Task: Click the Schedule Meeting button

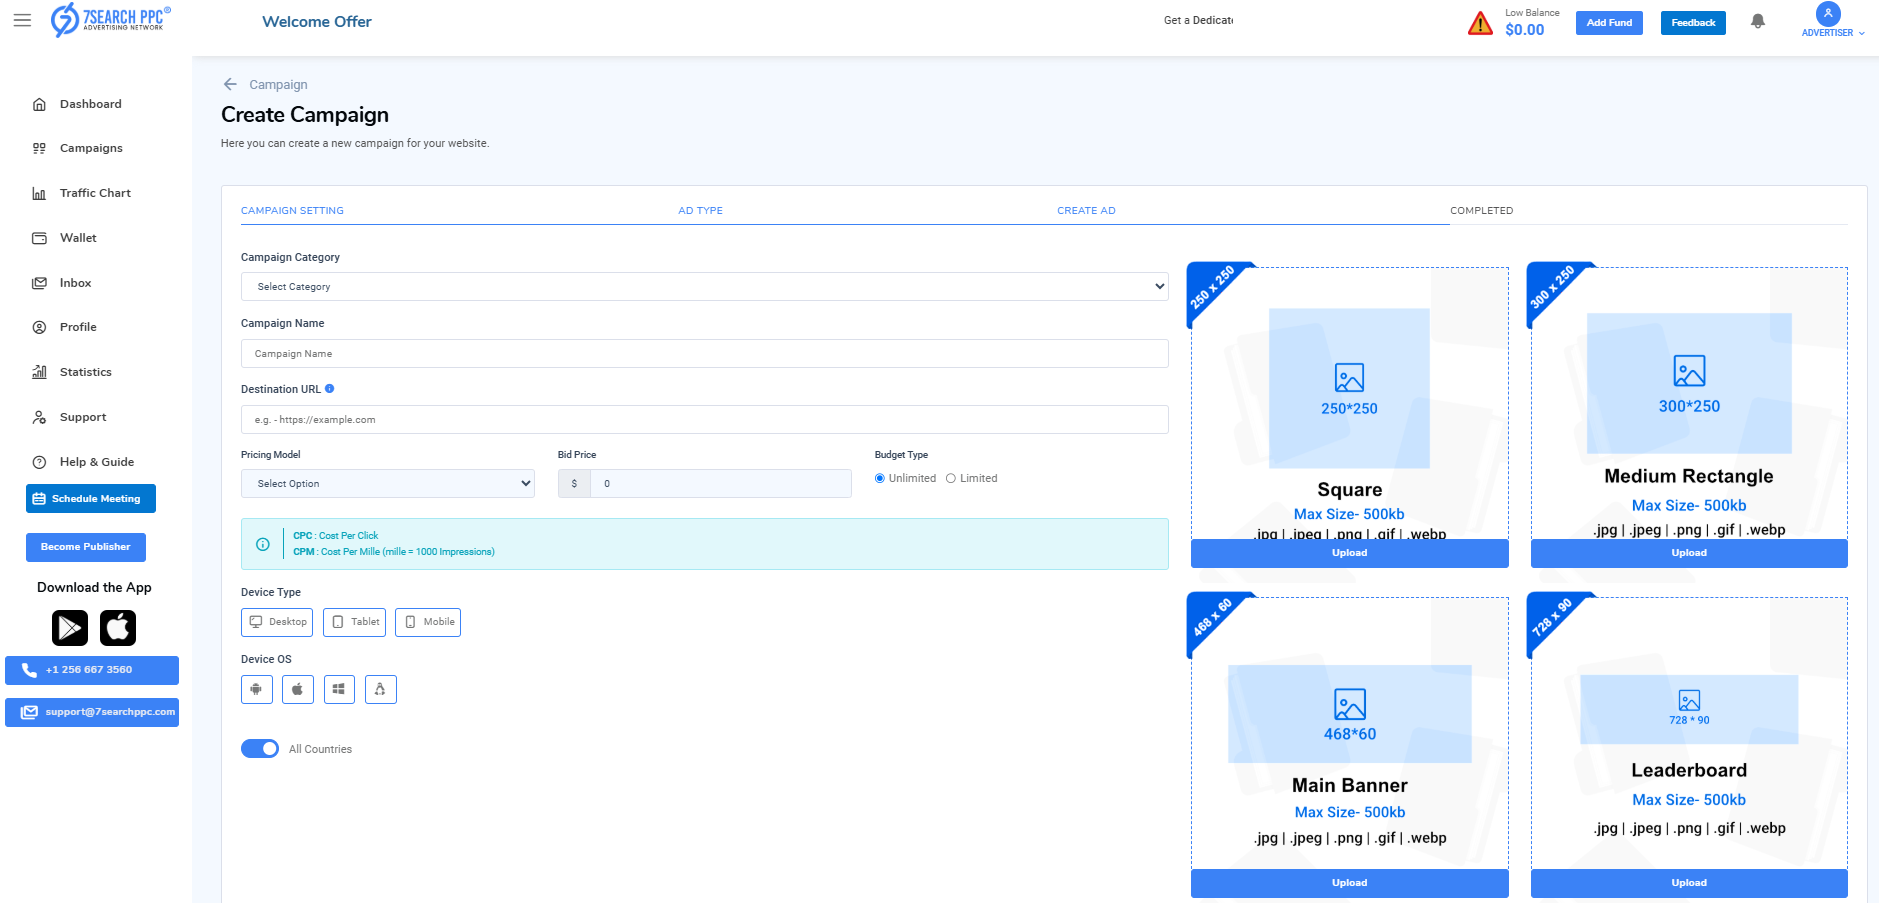Action: coord(91,498)
